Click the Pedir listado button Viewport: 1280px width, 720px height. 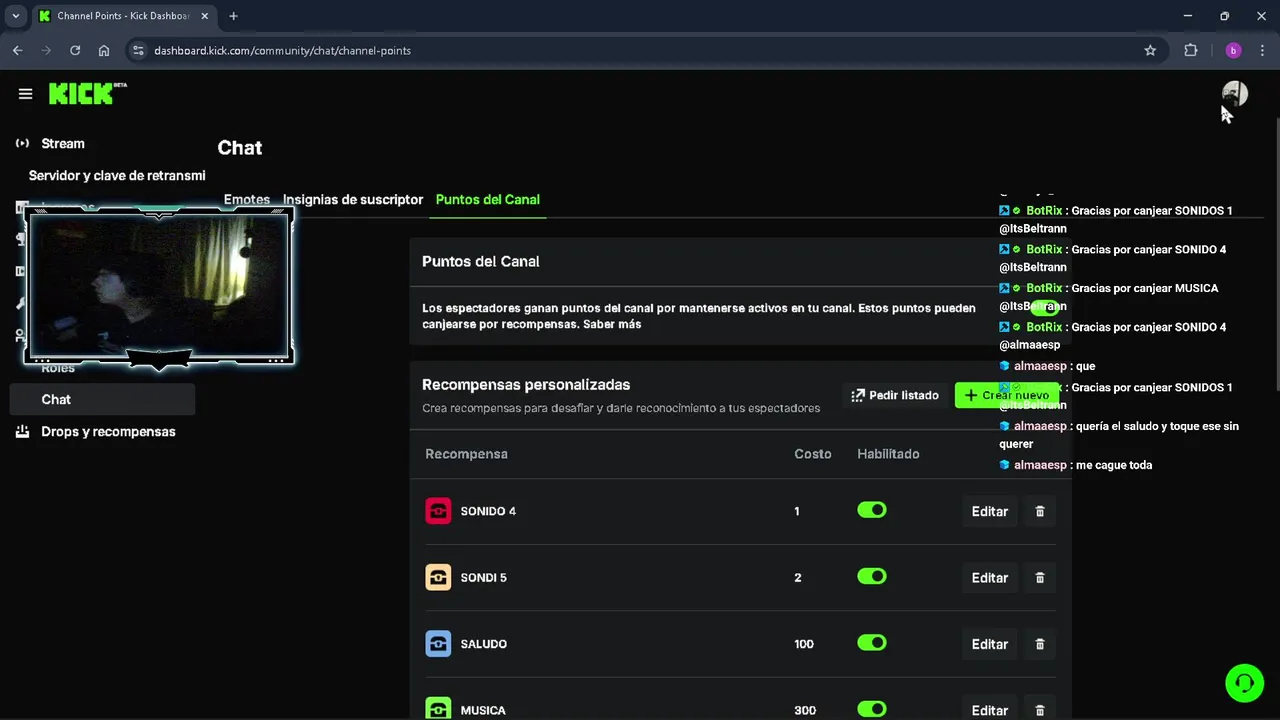pyautogui.click(x=895, y=395)
